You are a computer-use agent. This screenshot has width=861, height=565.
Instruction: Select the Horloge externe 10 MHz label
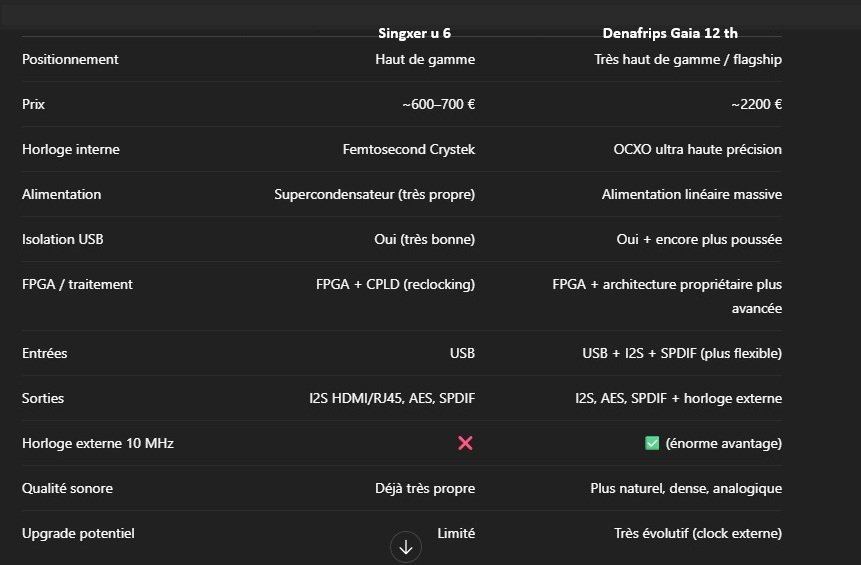98,443
